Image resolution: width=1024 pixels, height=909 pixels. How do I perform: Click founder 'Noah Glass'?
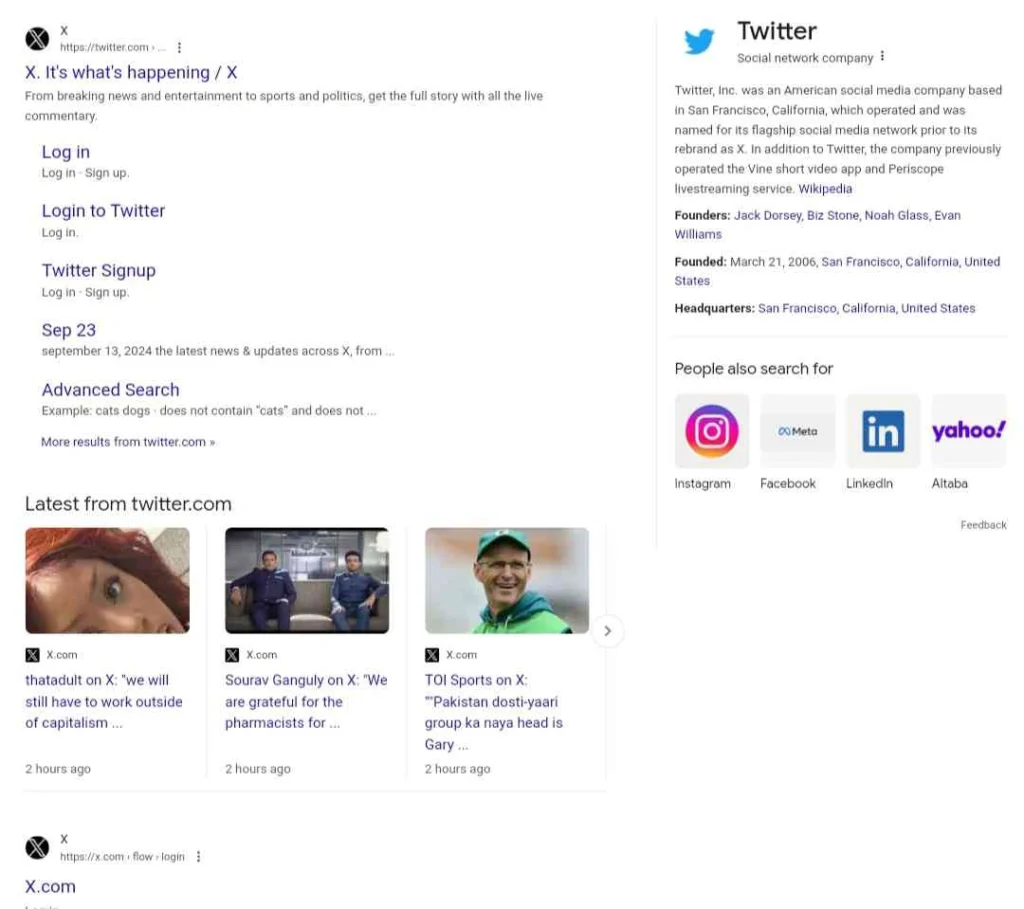click(x=896, y=215)
